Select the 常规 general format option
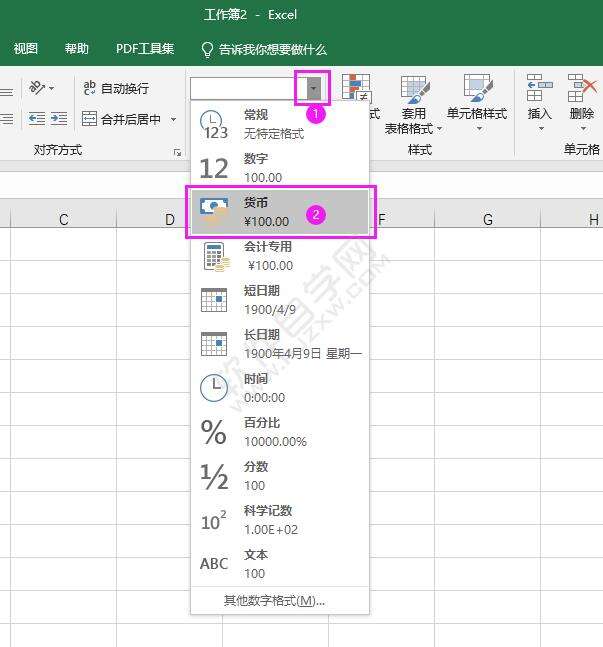603x647 pixels. 280,124
